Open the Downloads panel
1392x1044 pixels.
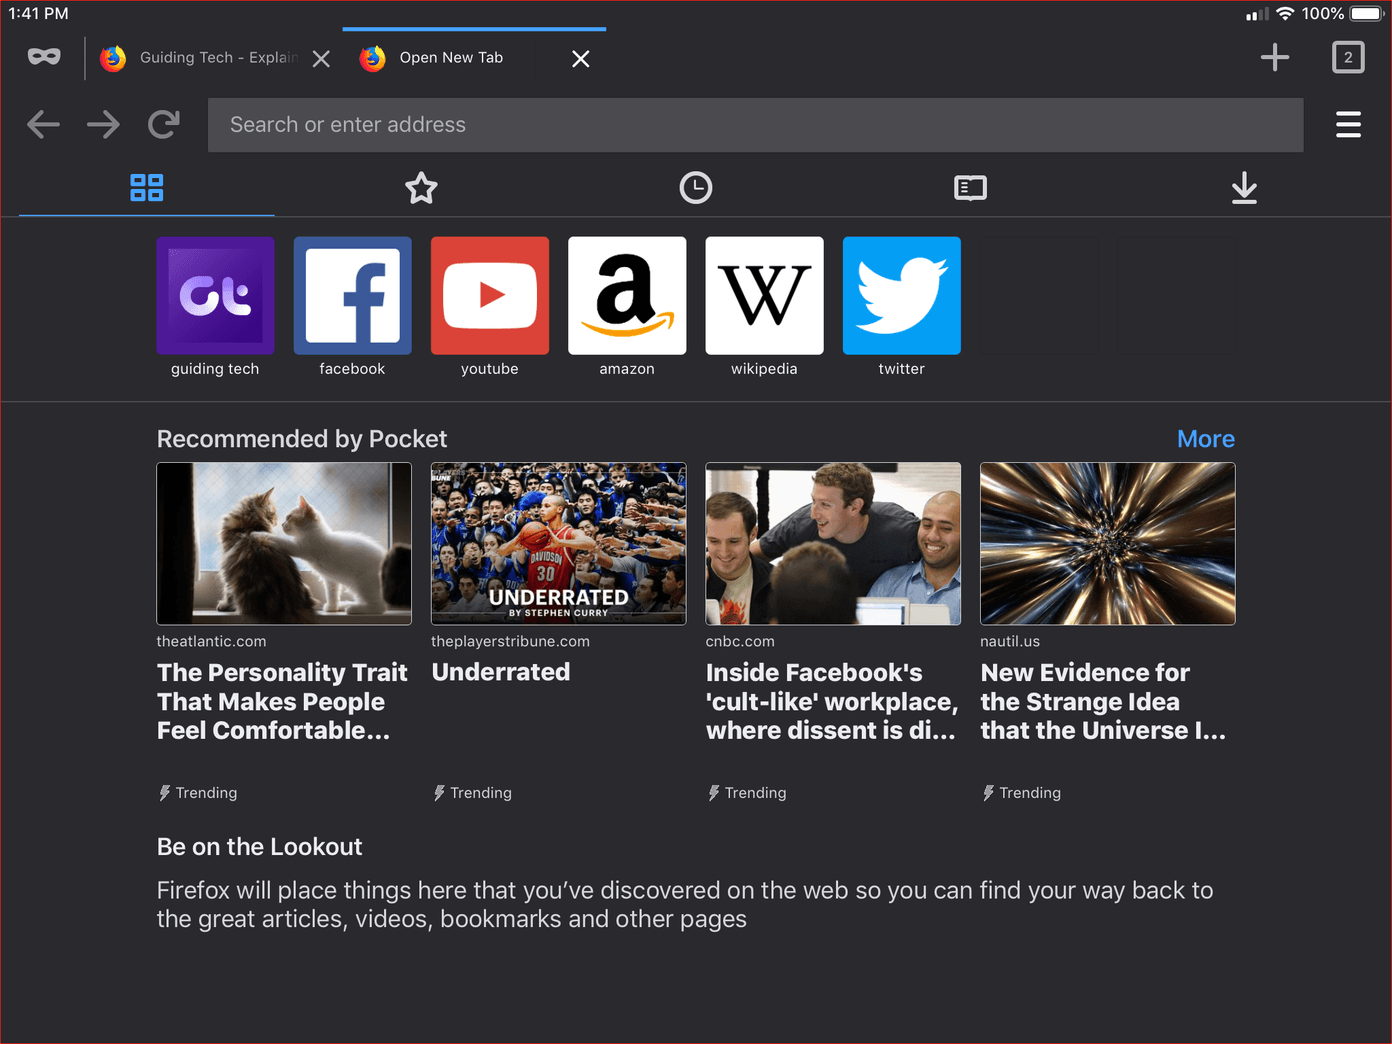pyautogui.click(x=1244, y=188)
